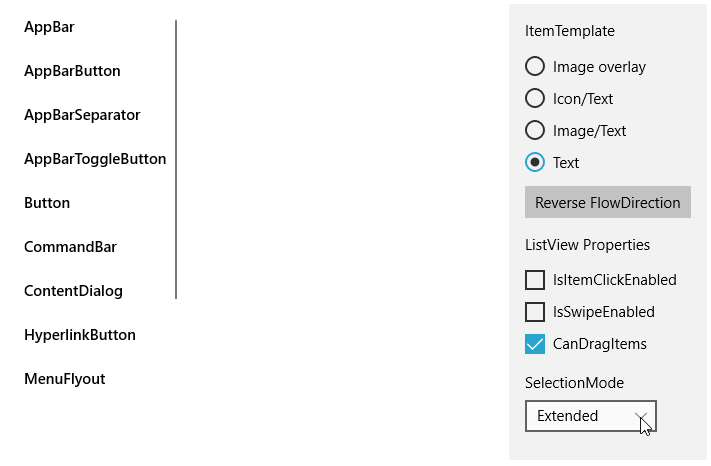
Task: Select ContentDialog in the list
Action: point(73,291)
